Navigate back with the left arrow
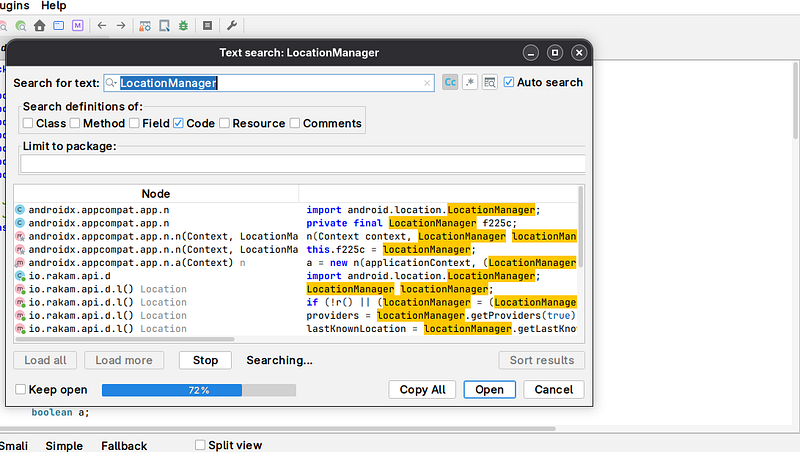This screenshot has width=800, height=452. (102, 26)
